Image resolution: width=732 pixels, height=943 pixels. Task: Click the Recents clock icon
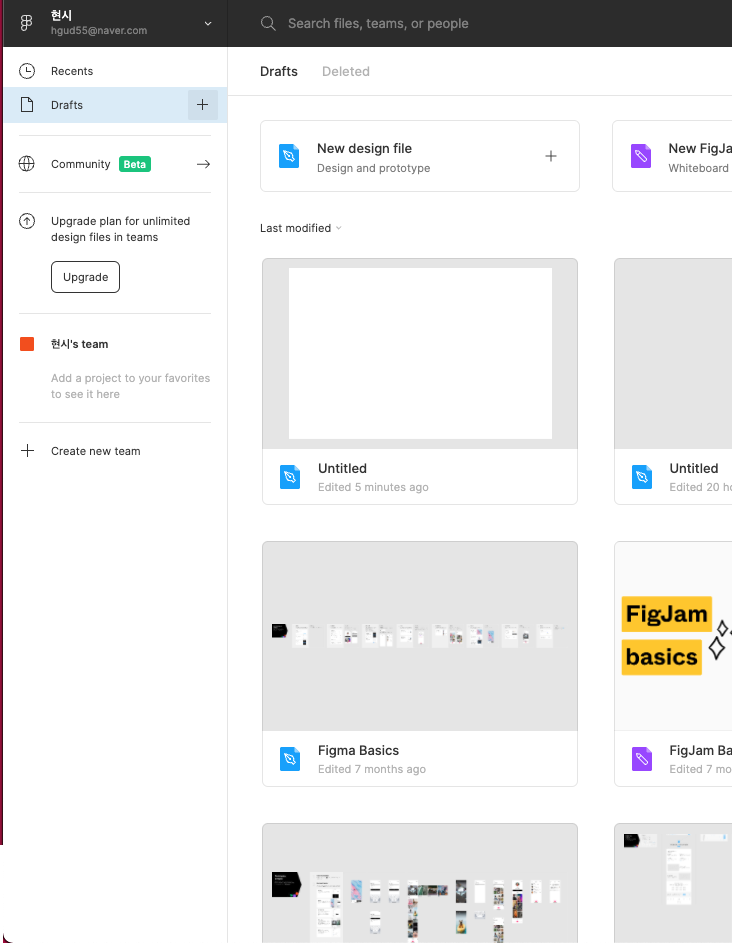point(27,71)
